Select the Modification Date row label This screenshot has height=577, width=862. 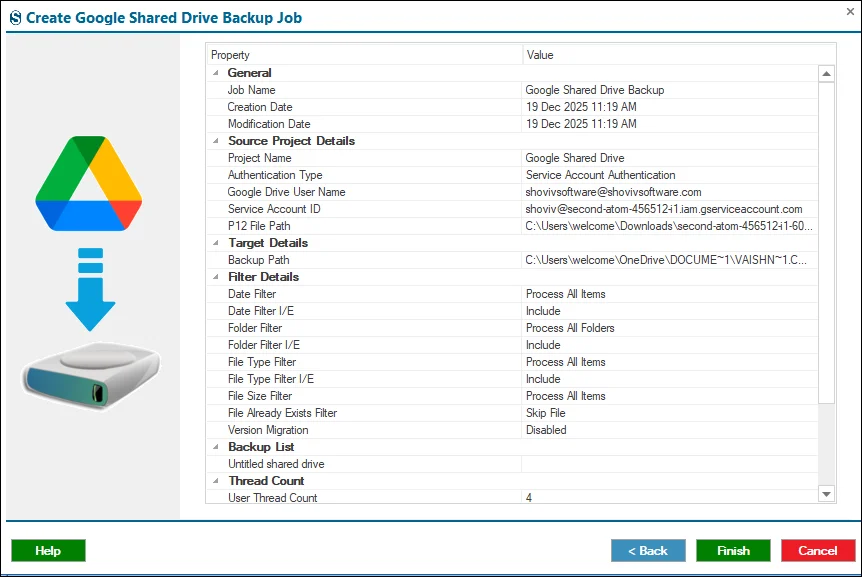pyautogui.click(x=269, y=124)
